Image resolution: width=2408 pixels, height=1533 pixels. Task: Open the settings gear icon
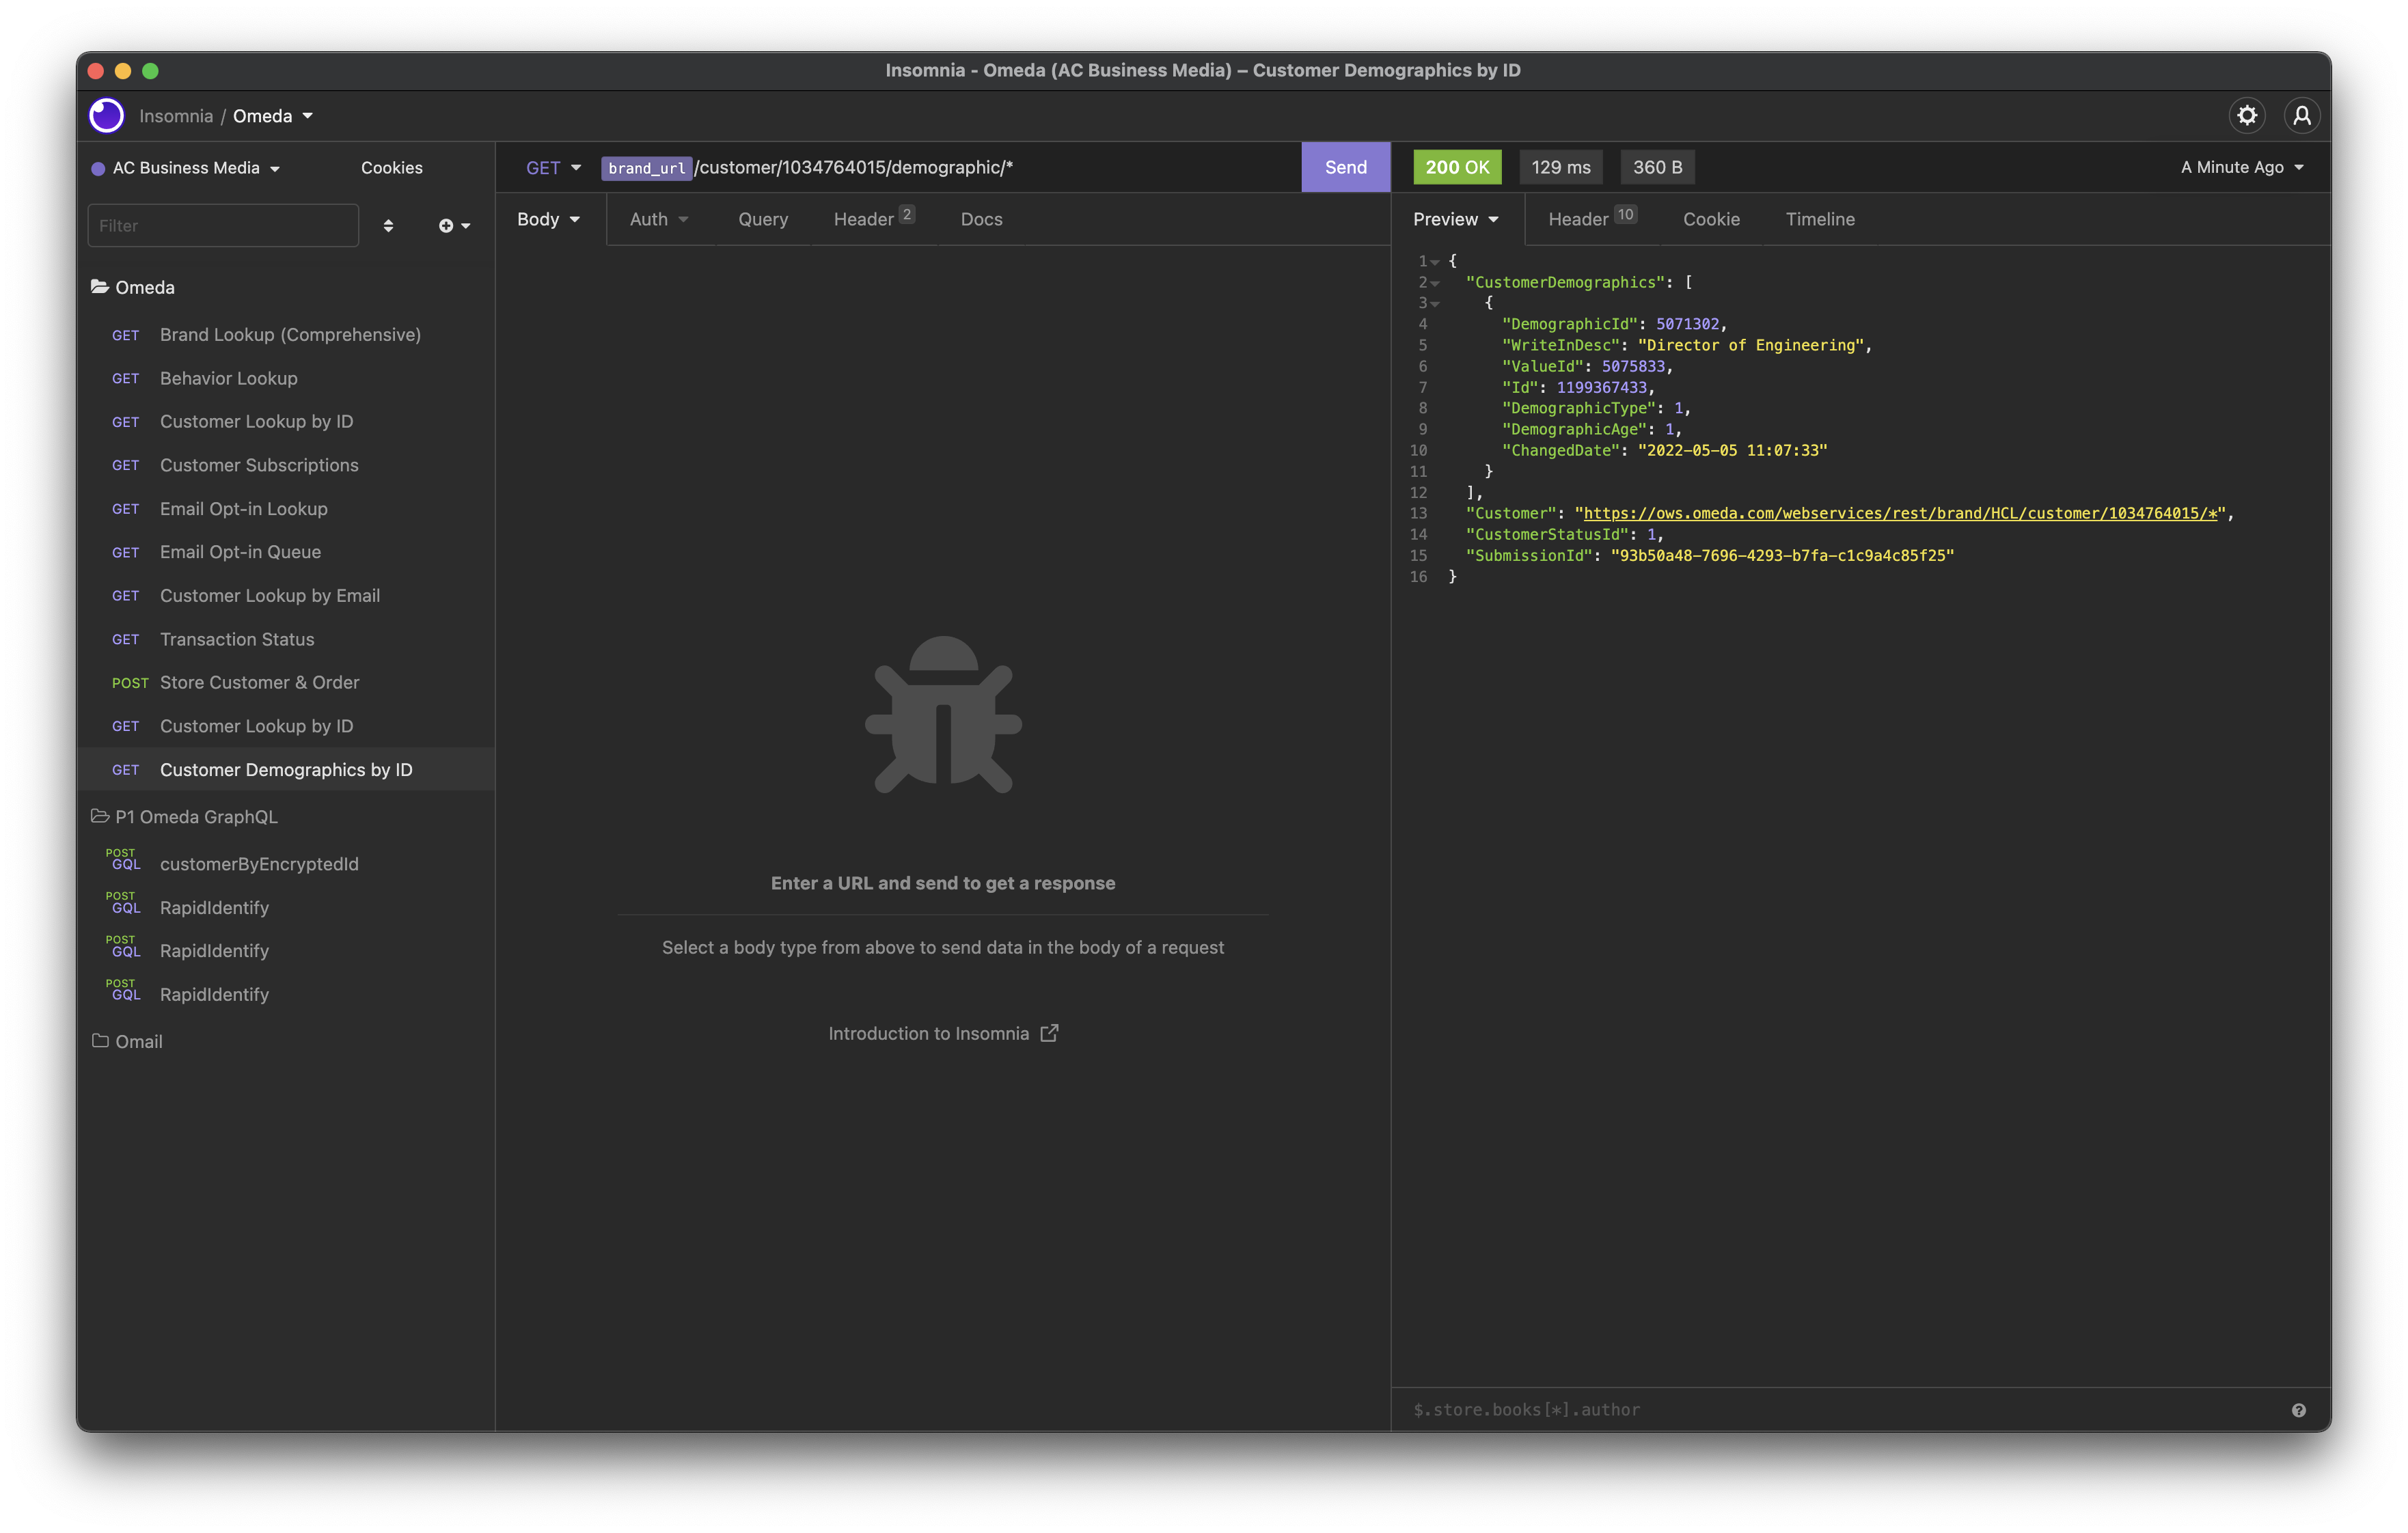pos(2246,116)
